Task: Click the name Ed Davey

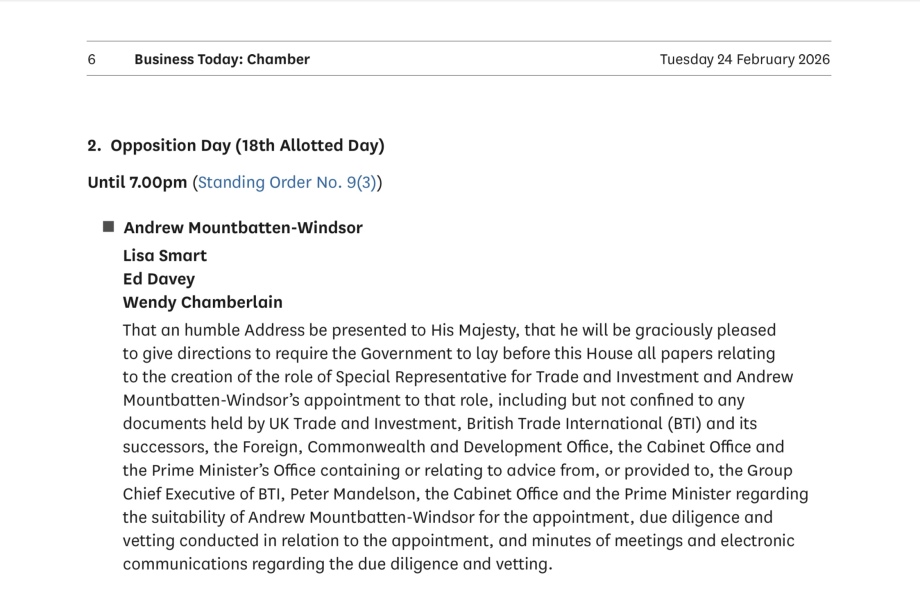Action: pyautogui.click(x=159, y=279)
